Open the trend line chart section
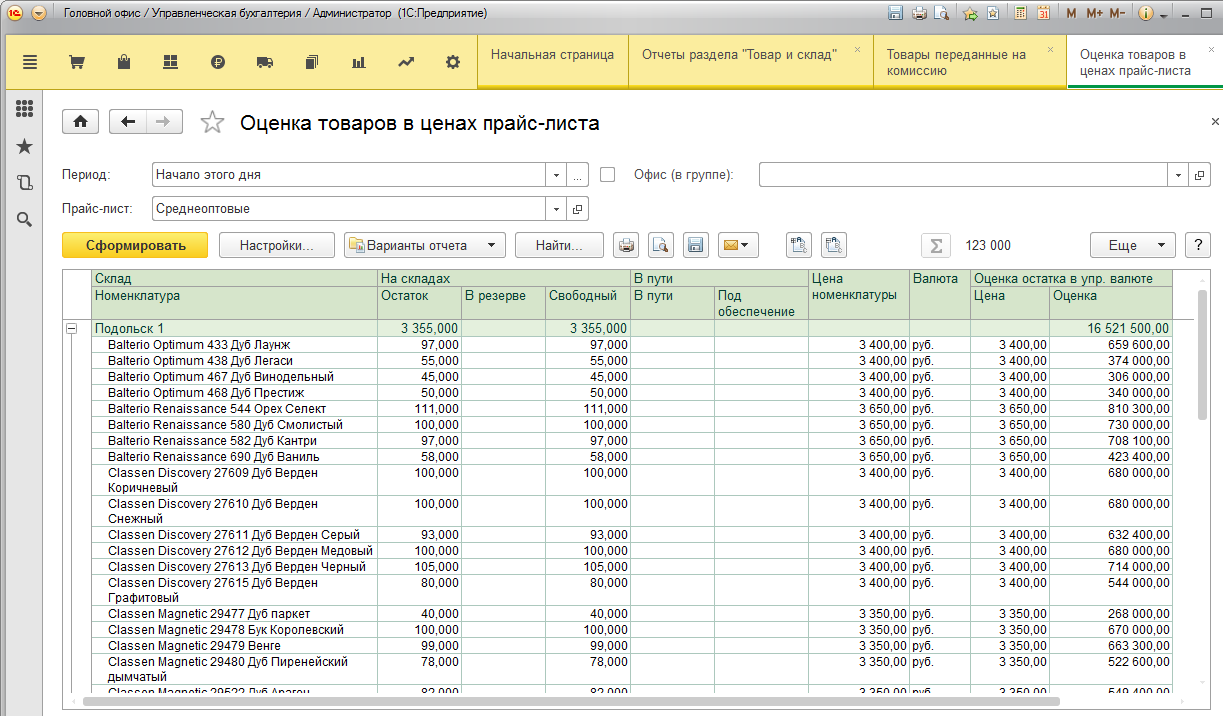The height and width of the screenshot is (716, 1223). (x=406, y=62)
